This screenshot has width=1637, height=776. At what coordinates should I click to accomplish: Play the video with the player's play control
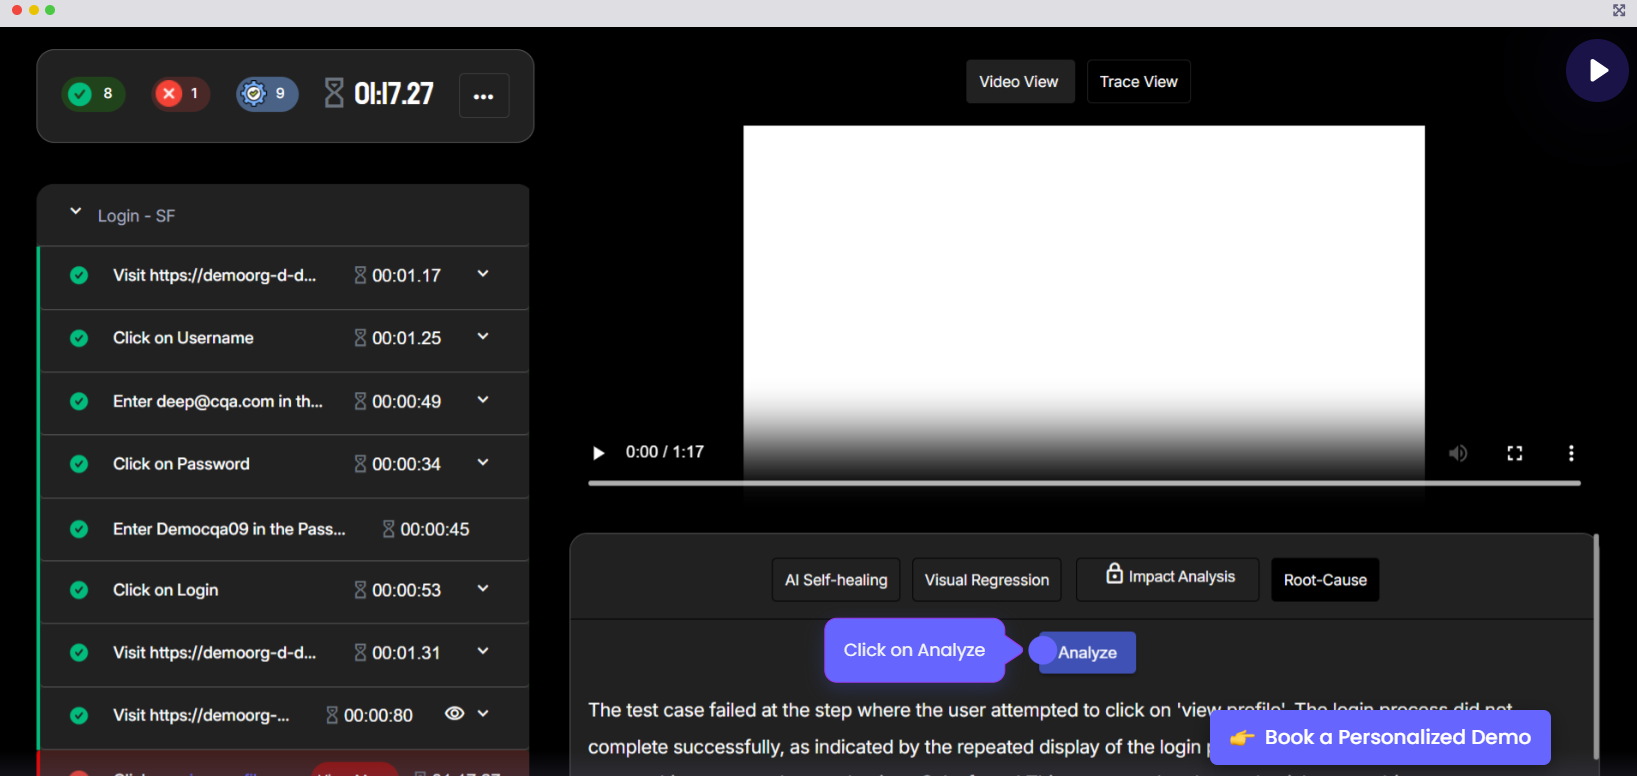(599, 453)
